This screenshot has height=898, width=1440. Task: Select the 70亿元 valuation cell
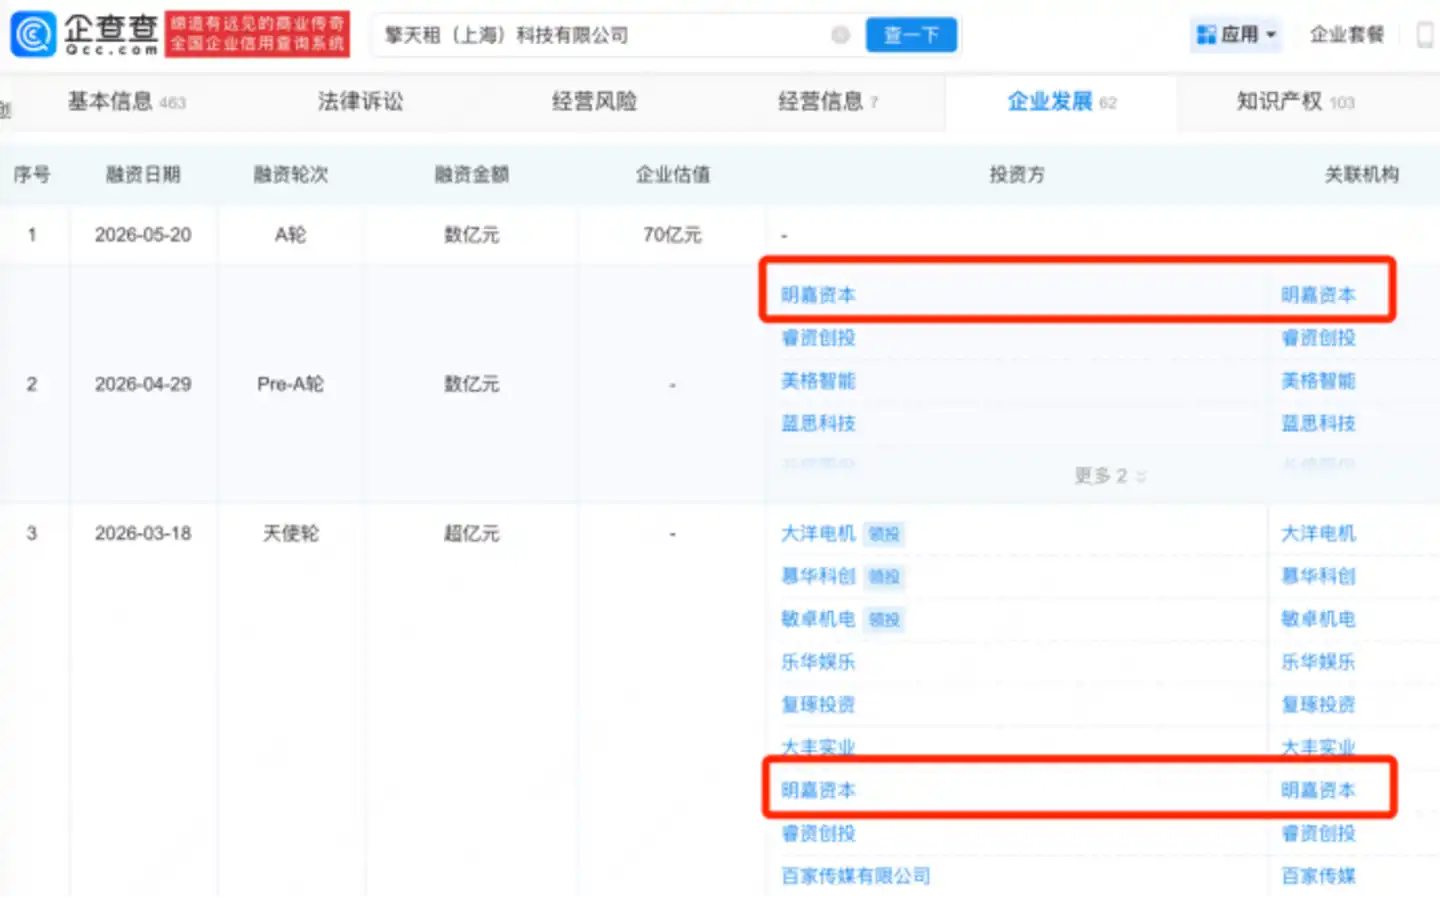point(672,235)
